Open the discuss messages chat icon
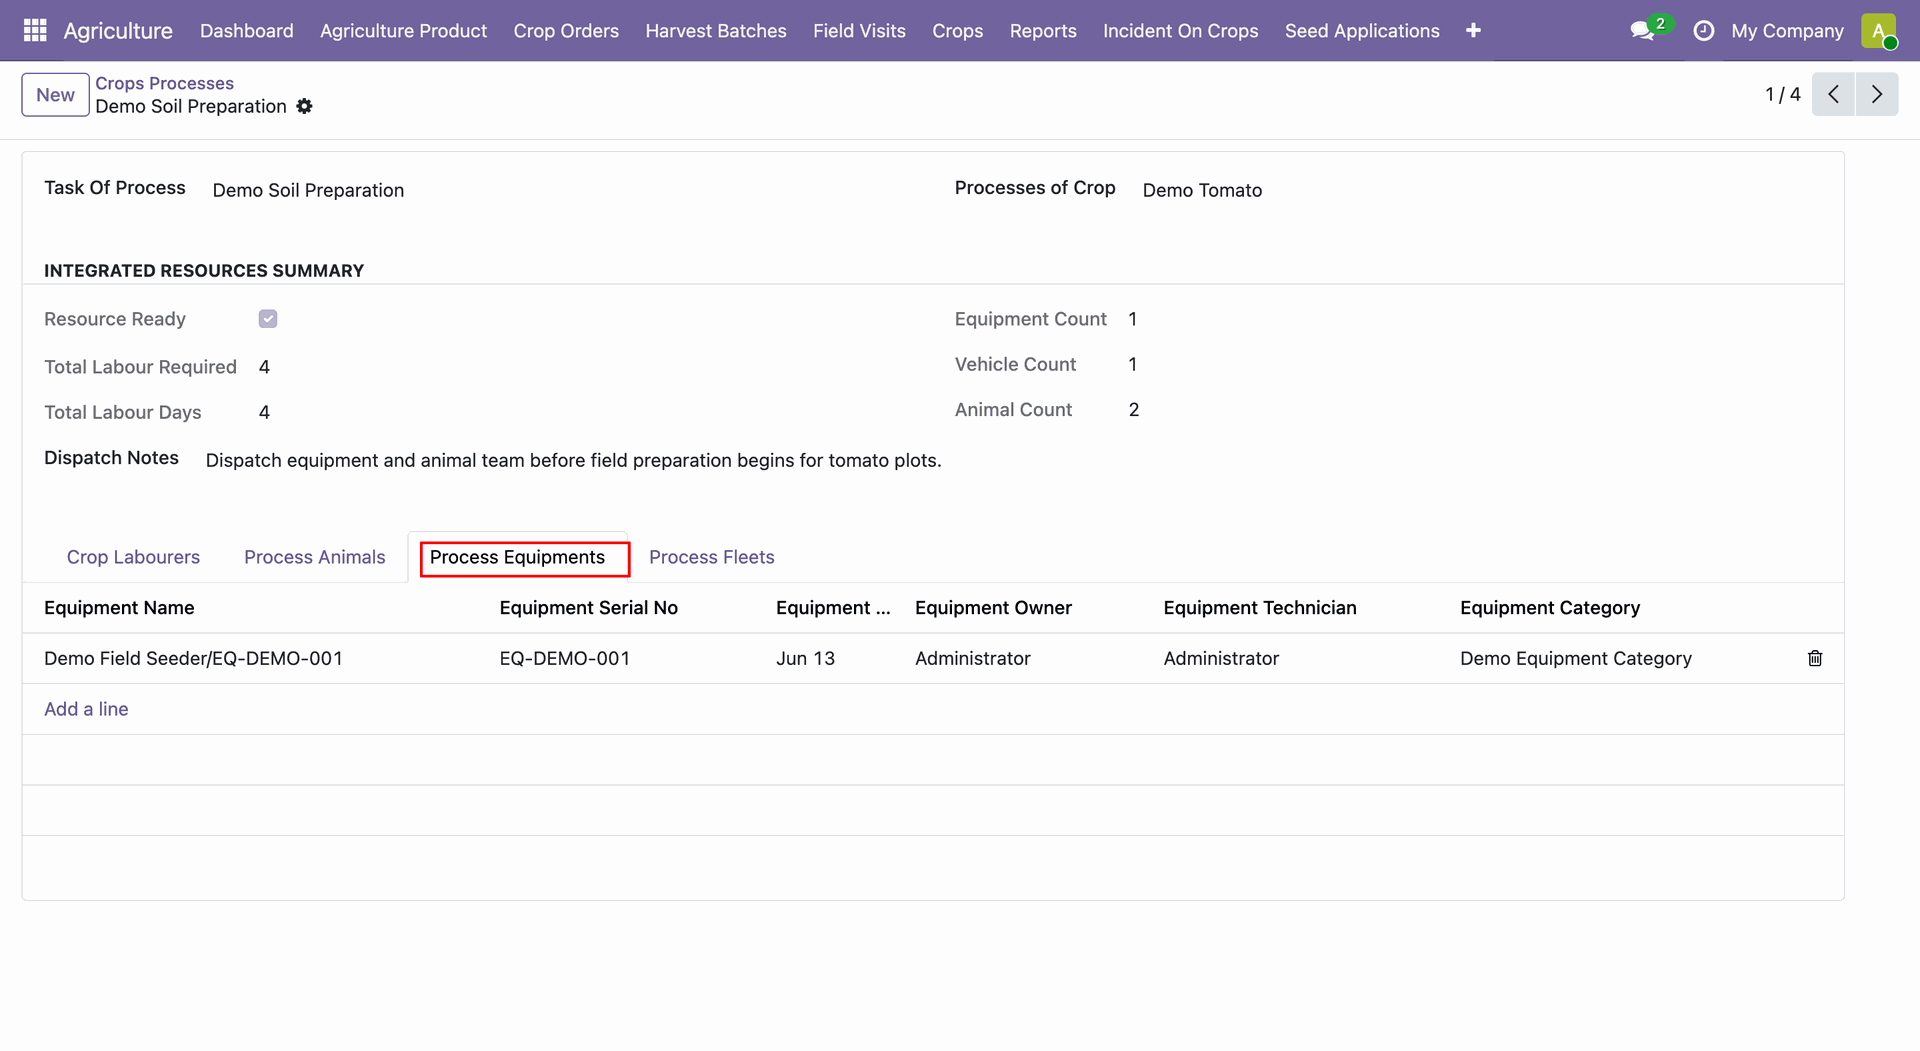Image resolution: width=1920 pixels, height=1051 pixels. pos(1642,31)
